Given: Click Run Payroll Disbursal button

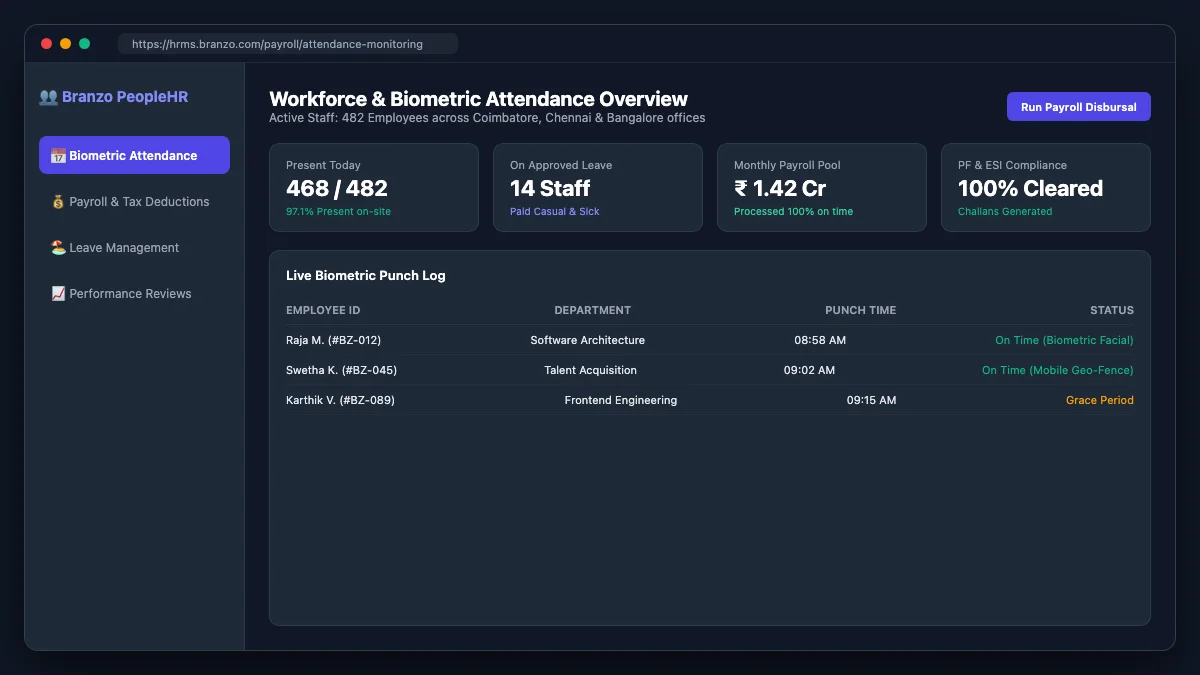Looking at the screenshot, I should coord(1078,107).
